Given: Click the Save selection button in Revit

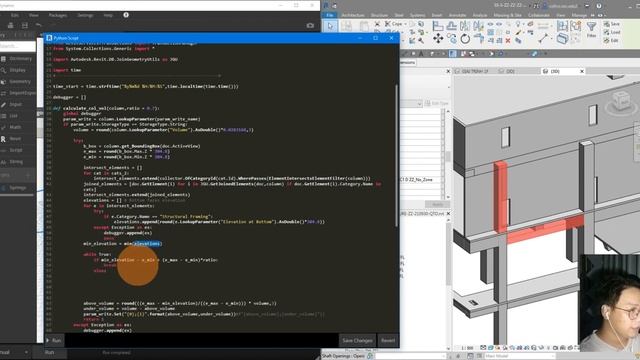Looking at the screenshot, I should [612, 24].
